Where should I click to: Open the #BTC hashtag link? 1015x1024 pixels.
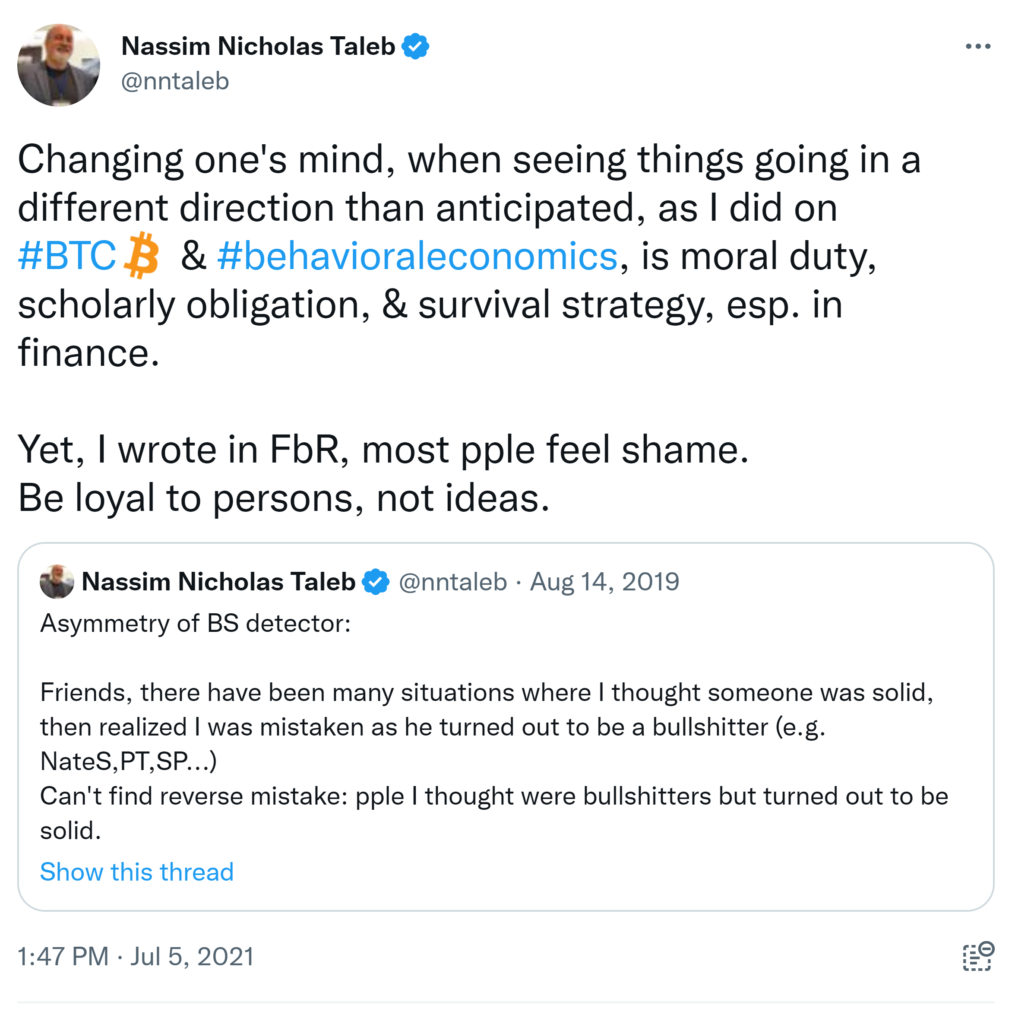68,257
